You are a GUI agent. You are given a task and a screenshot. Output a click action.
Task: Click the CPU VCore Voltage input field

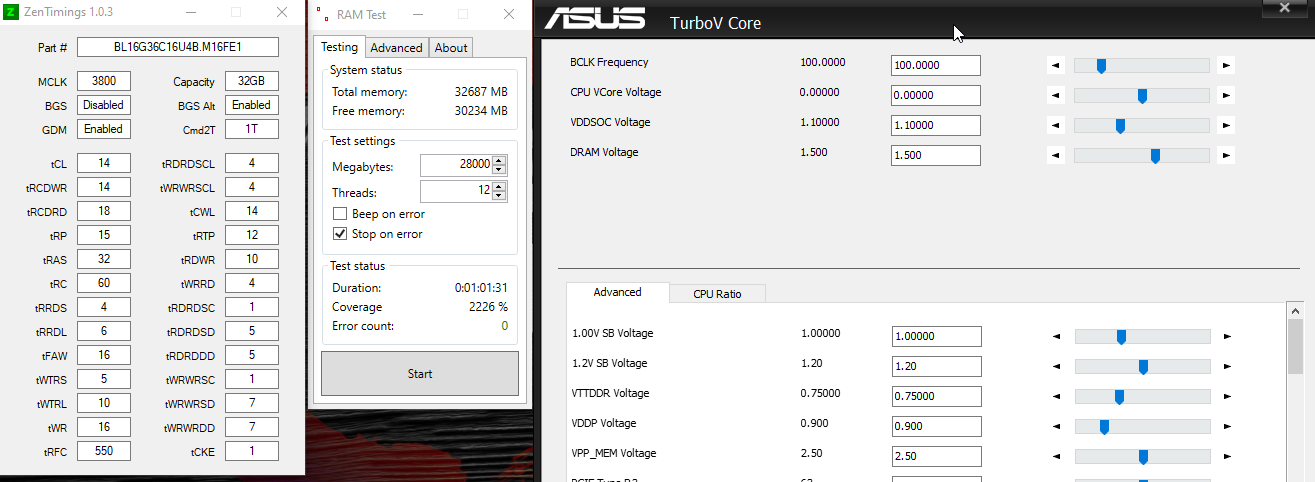click(x=936, y=95)
